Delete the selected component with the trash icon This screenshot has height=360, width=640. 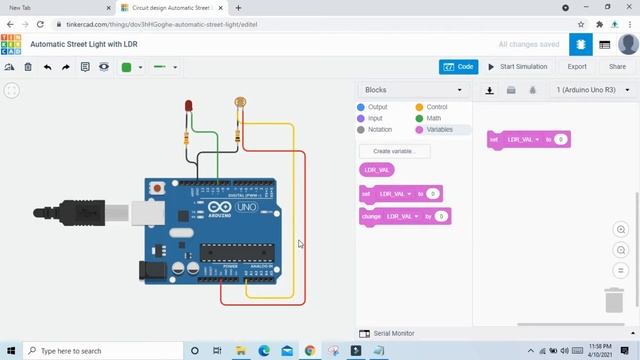pyautogui.click(x=28, y=67)
